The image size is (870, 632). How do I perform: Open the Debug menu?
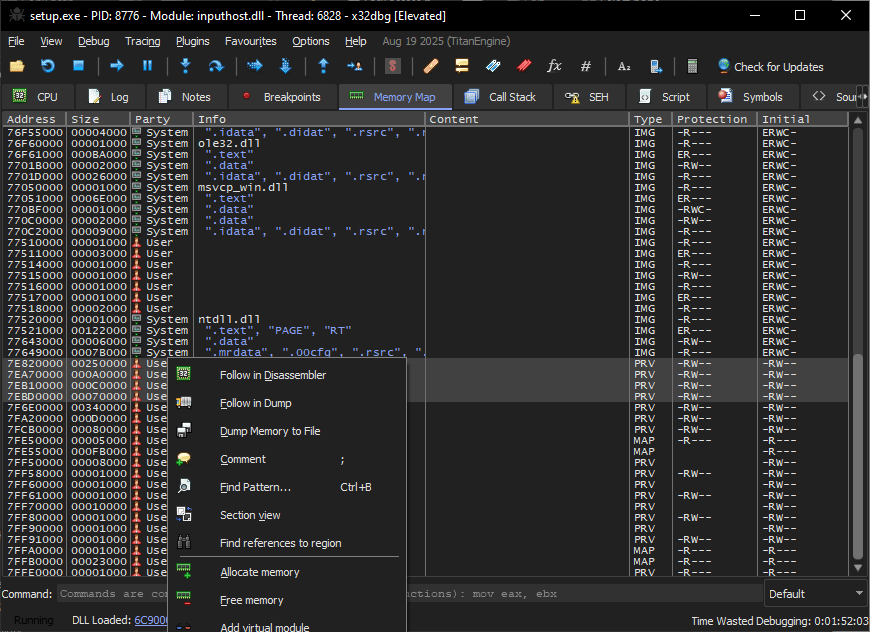(93, 41)
